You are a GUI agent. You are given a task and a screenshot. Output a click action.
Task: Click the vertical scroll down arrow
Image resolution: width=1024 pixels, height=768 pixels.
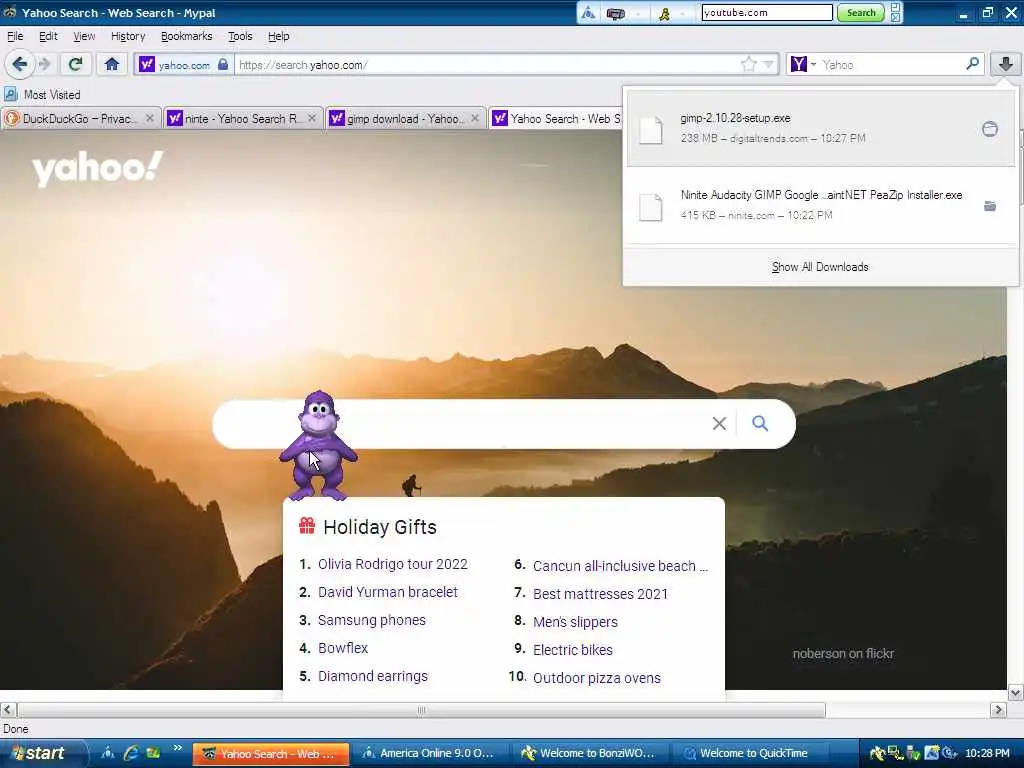(1016, 693)
